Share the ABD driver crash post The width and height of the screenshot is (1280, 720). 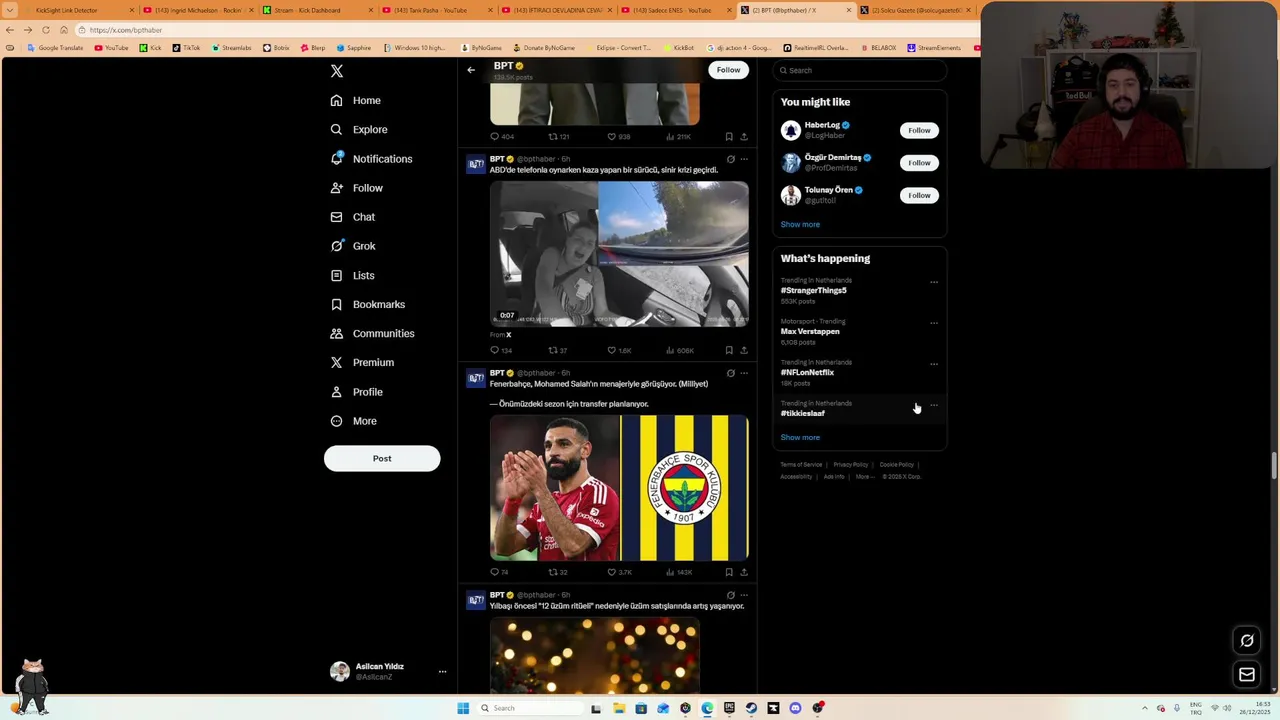click(x=743, y=350)
